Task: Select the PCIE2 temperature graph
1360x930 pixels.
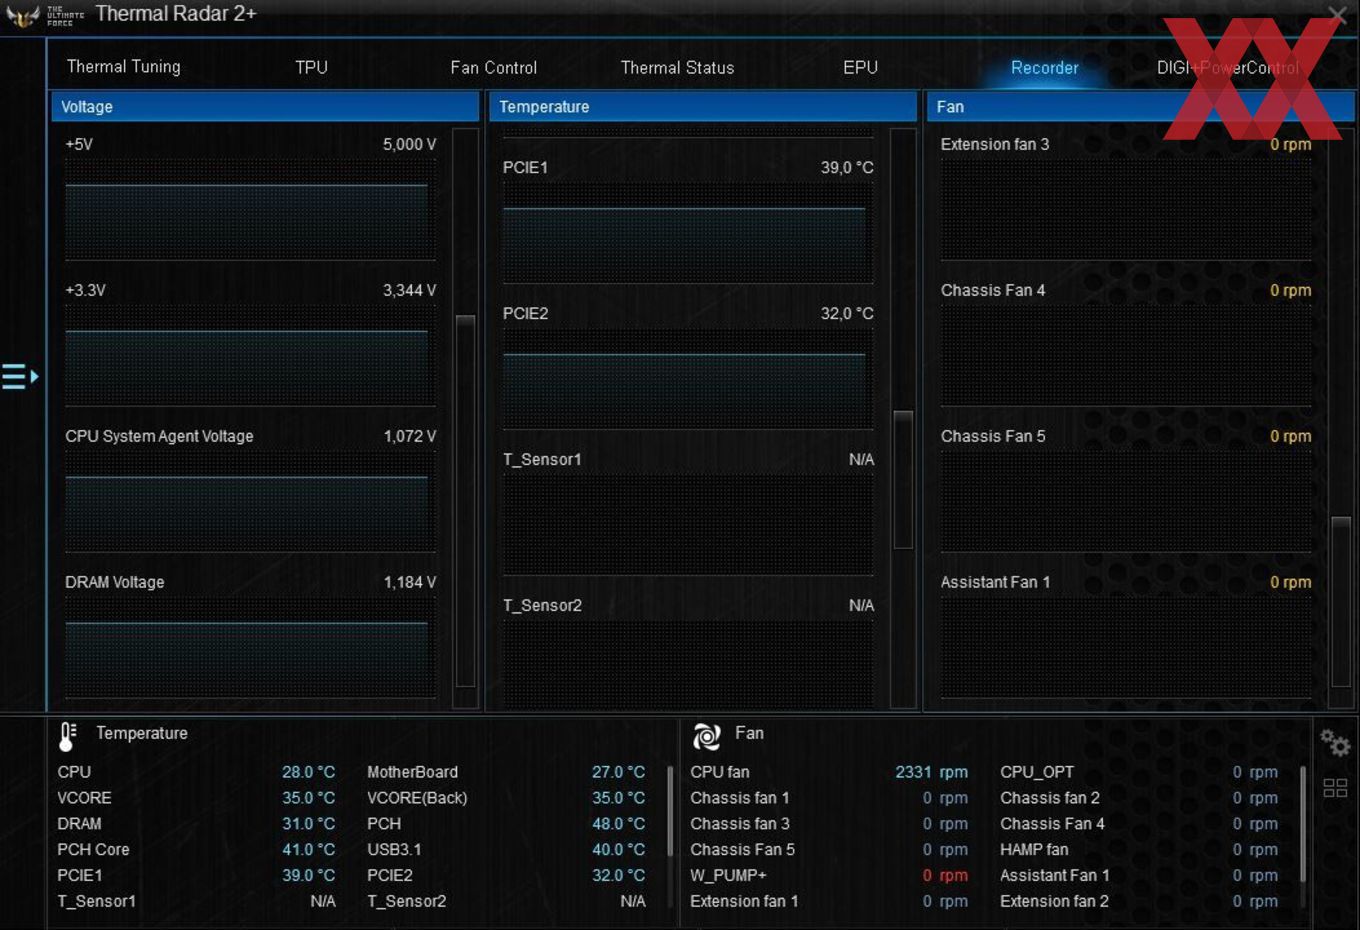Action: [689, 378]
